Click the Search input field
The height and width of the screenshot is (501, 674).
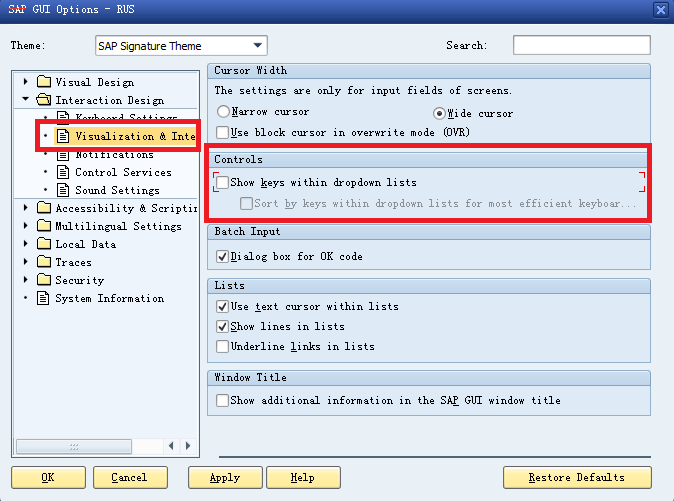[x=582, y=45]
